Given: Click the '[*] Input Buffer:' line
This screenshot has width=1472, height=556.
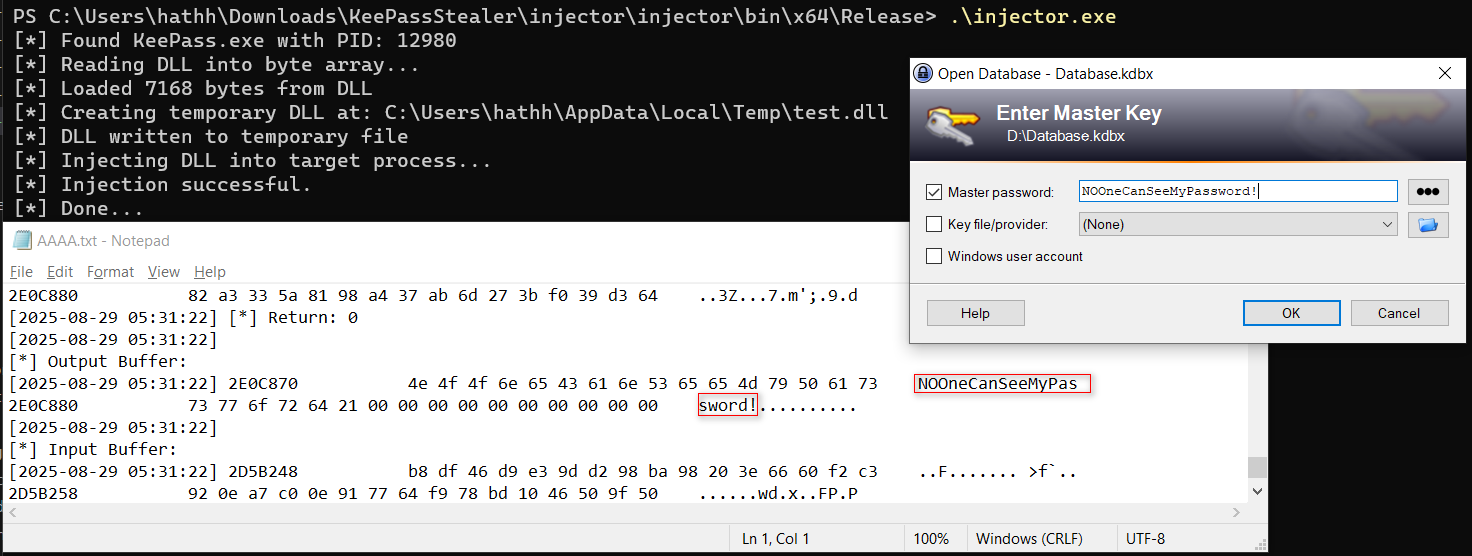Looking at the screenshot, I should (x=93, y=450).
